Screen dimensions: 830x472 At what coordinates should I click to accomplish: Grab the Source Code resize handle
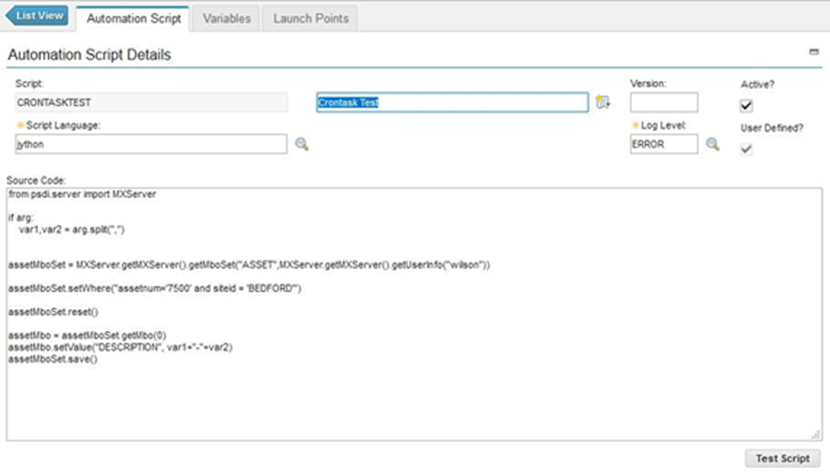pyautogui.click(x=816, y=434)
